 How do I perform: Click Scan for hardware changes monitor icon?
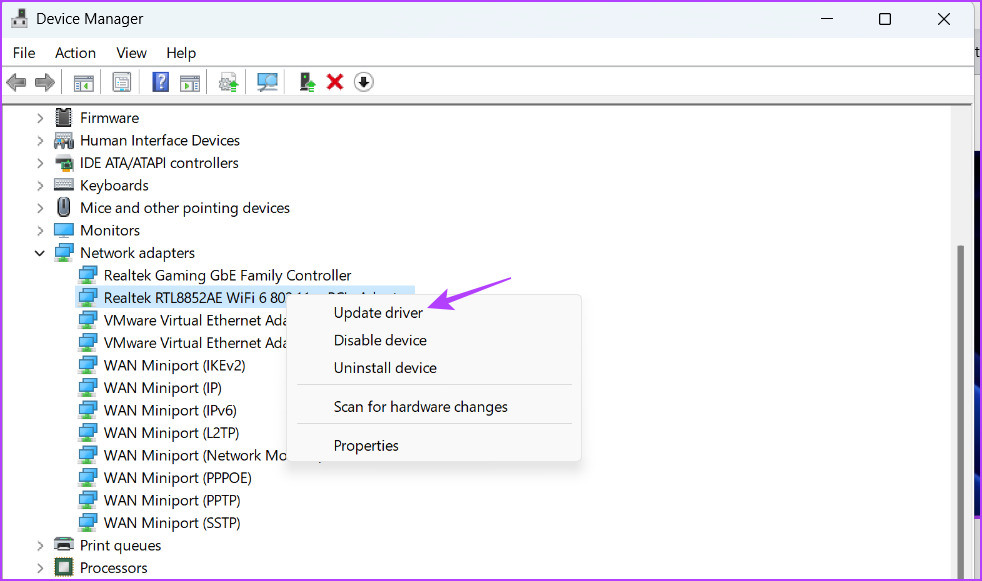click(267, 82)
